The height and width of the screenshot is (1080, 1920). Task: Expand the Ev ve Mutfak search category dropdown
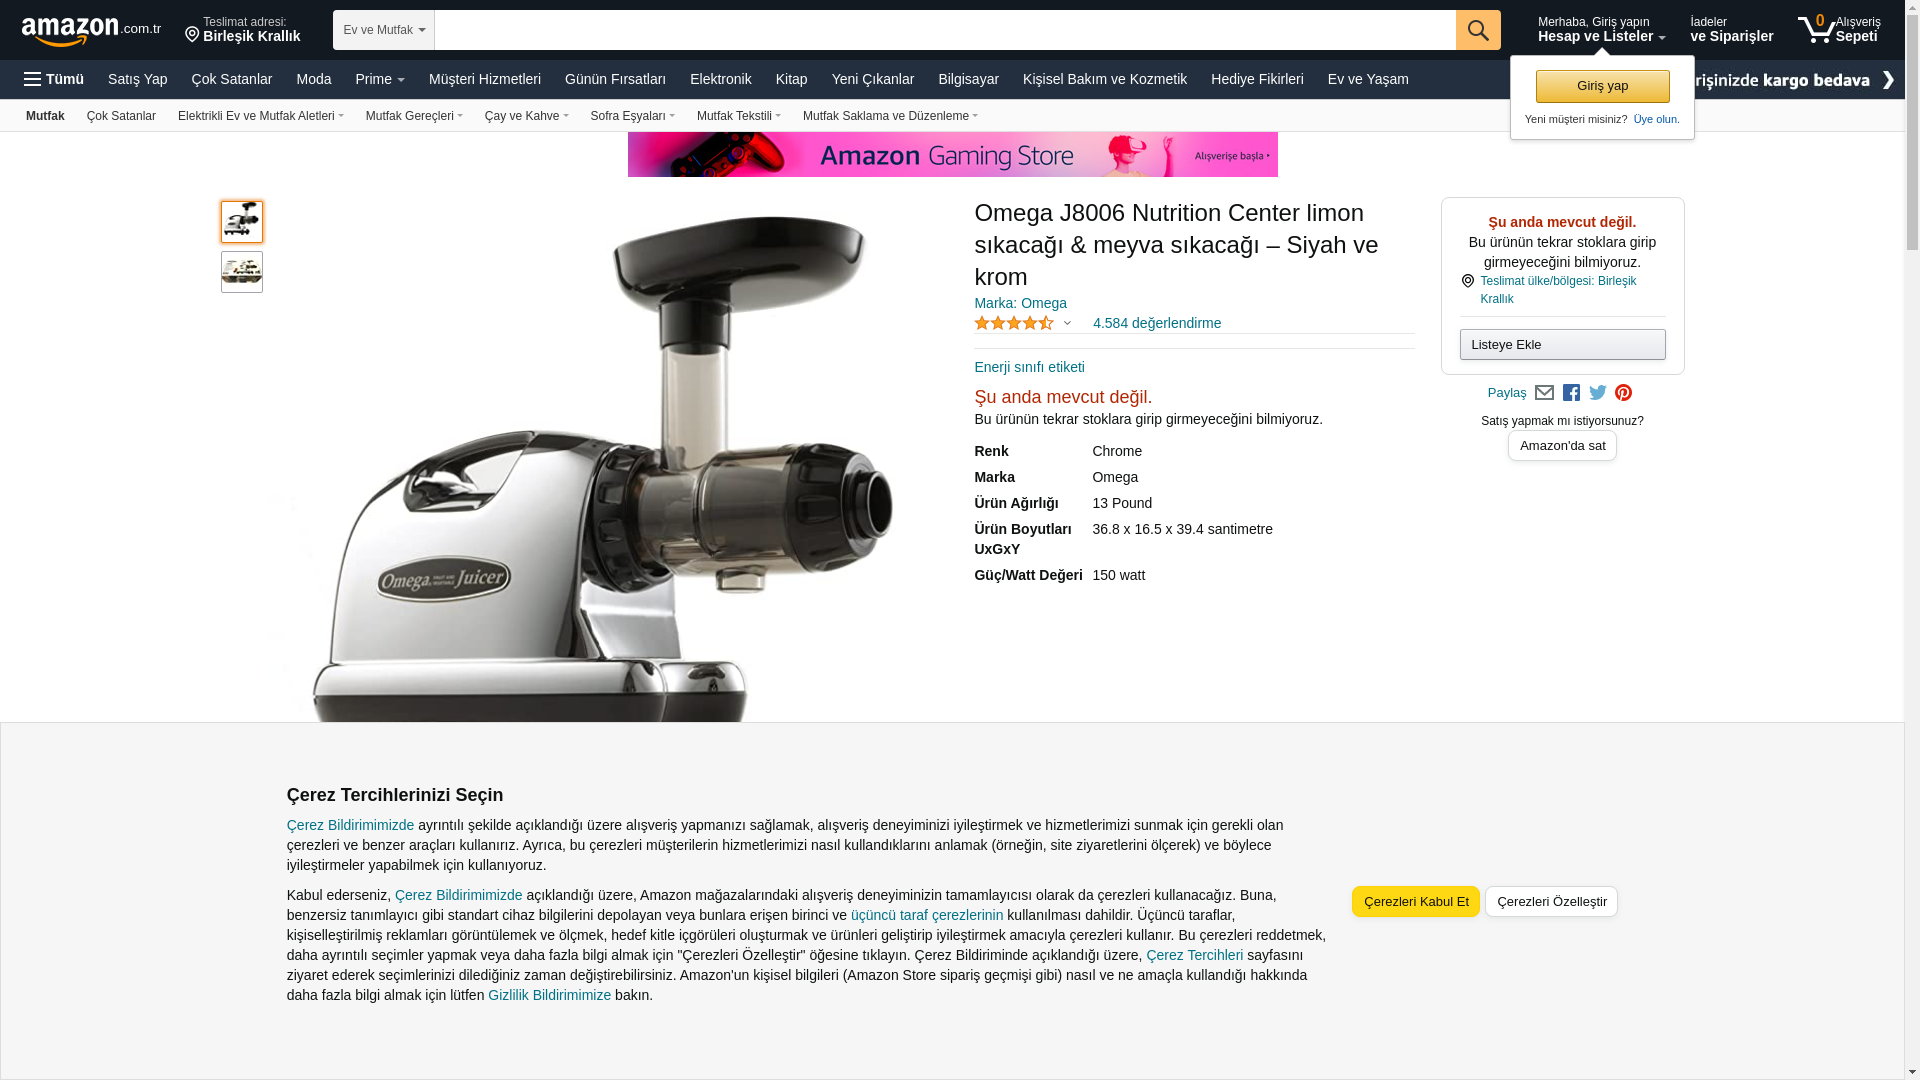pyautogui.click(x=384, y=30)
